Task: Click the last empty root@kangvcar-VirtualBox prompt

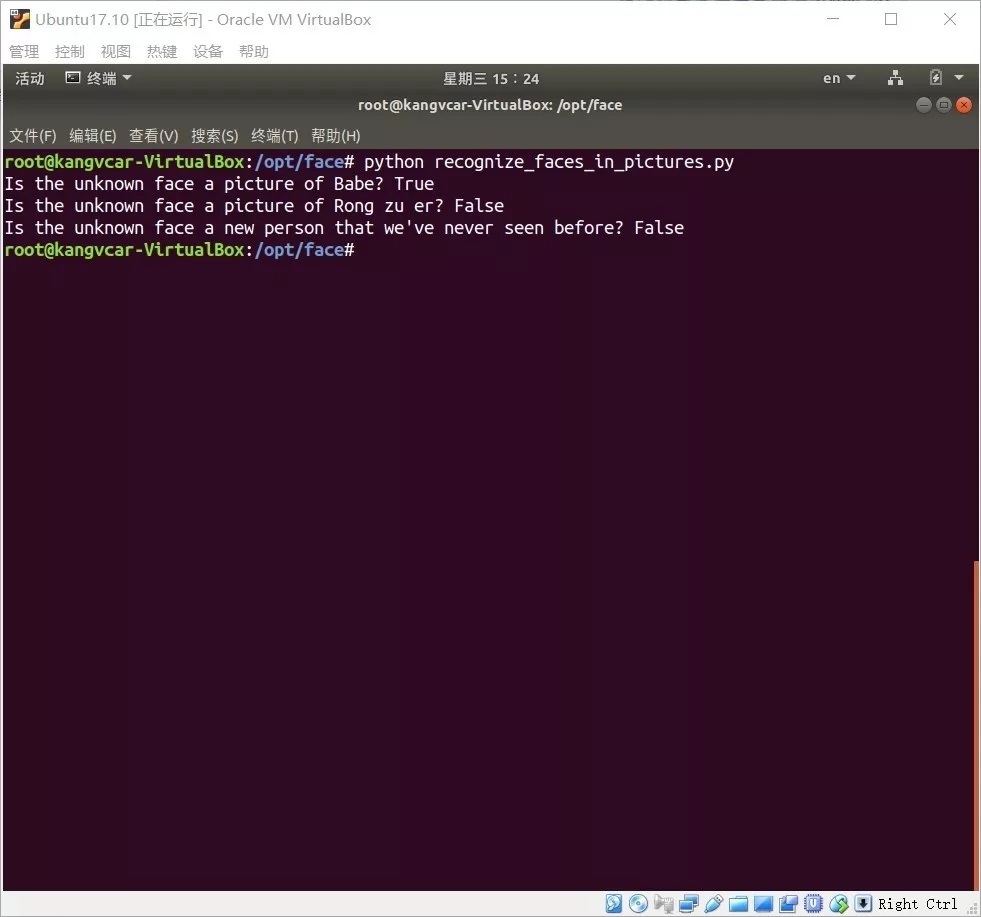Action: point(179,250)
